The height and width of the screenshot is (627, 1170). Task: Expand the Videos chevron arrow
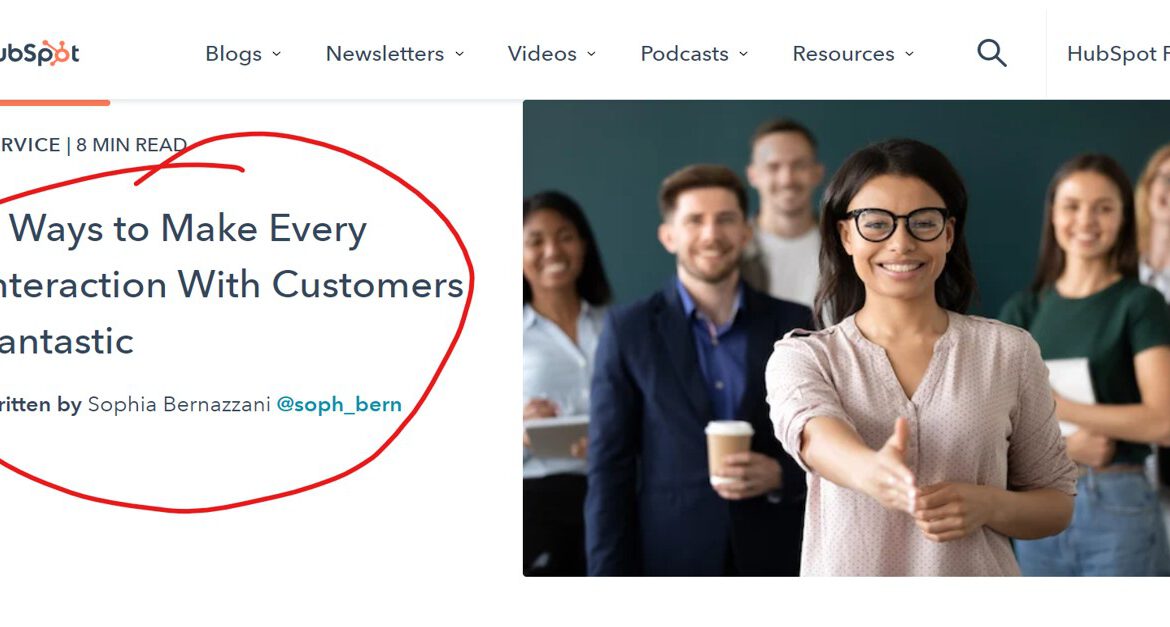click(591, 54)
